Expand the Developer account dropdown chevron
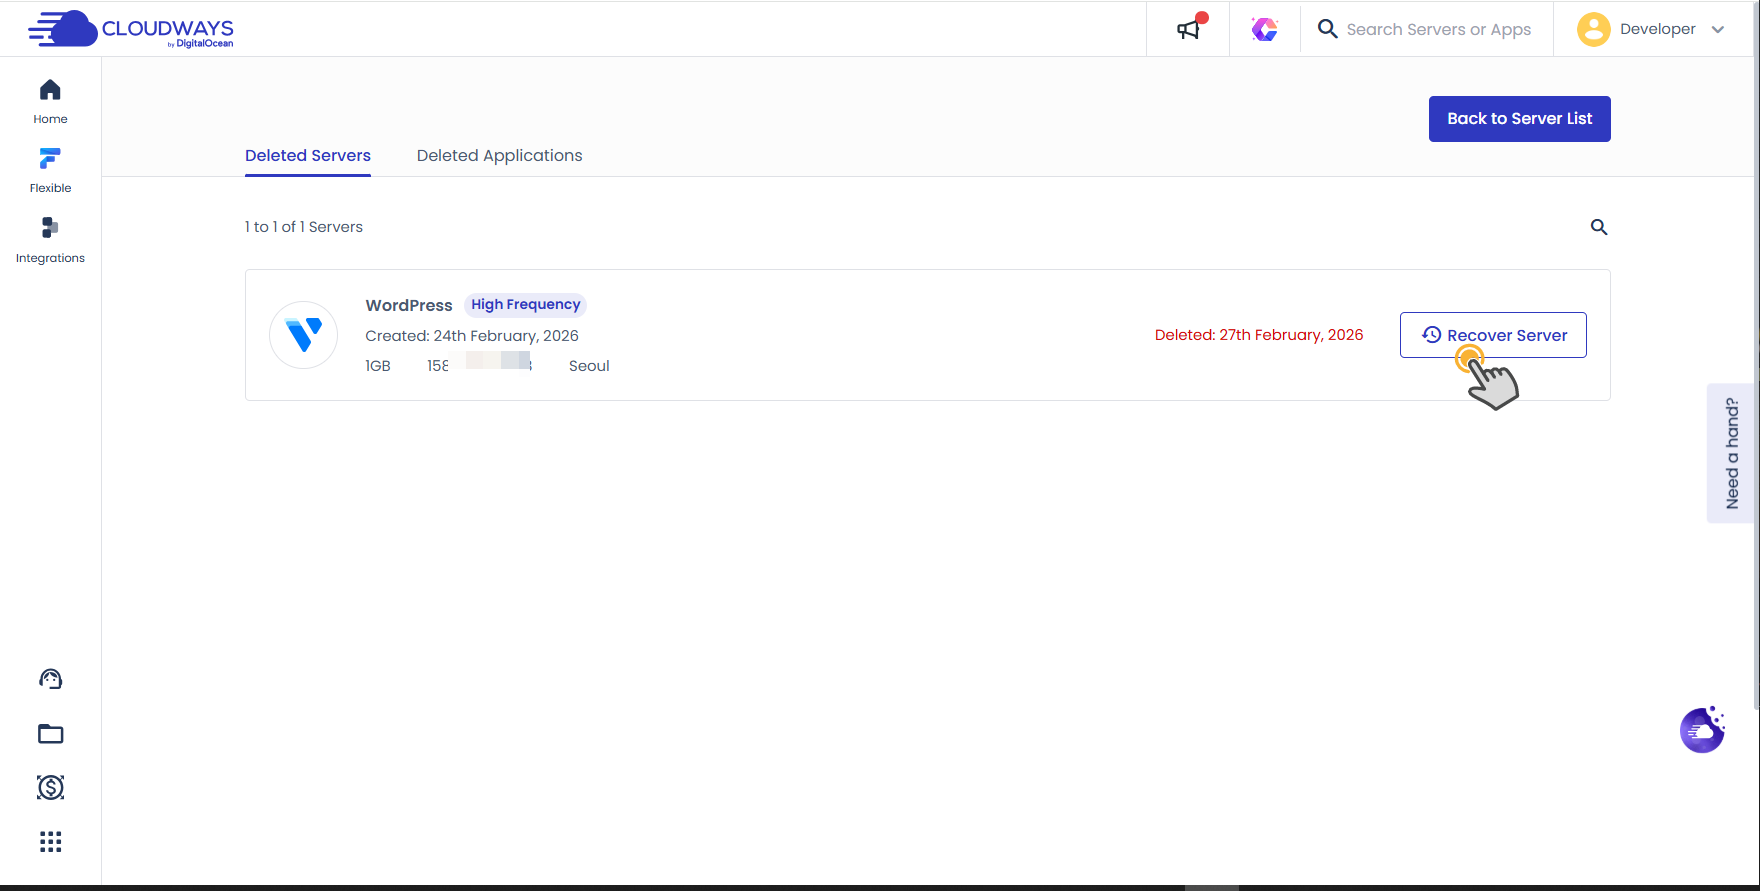This screenshot has width=1760, height=891. point(1718,29)
